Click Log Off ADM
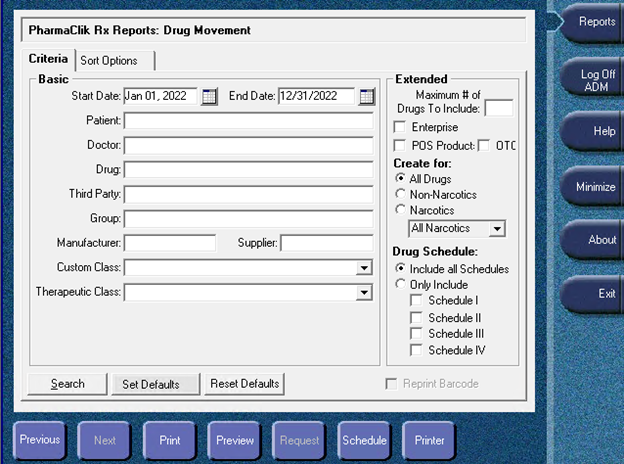This screenshot has width=624, height=464. tap(593, 79)
